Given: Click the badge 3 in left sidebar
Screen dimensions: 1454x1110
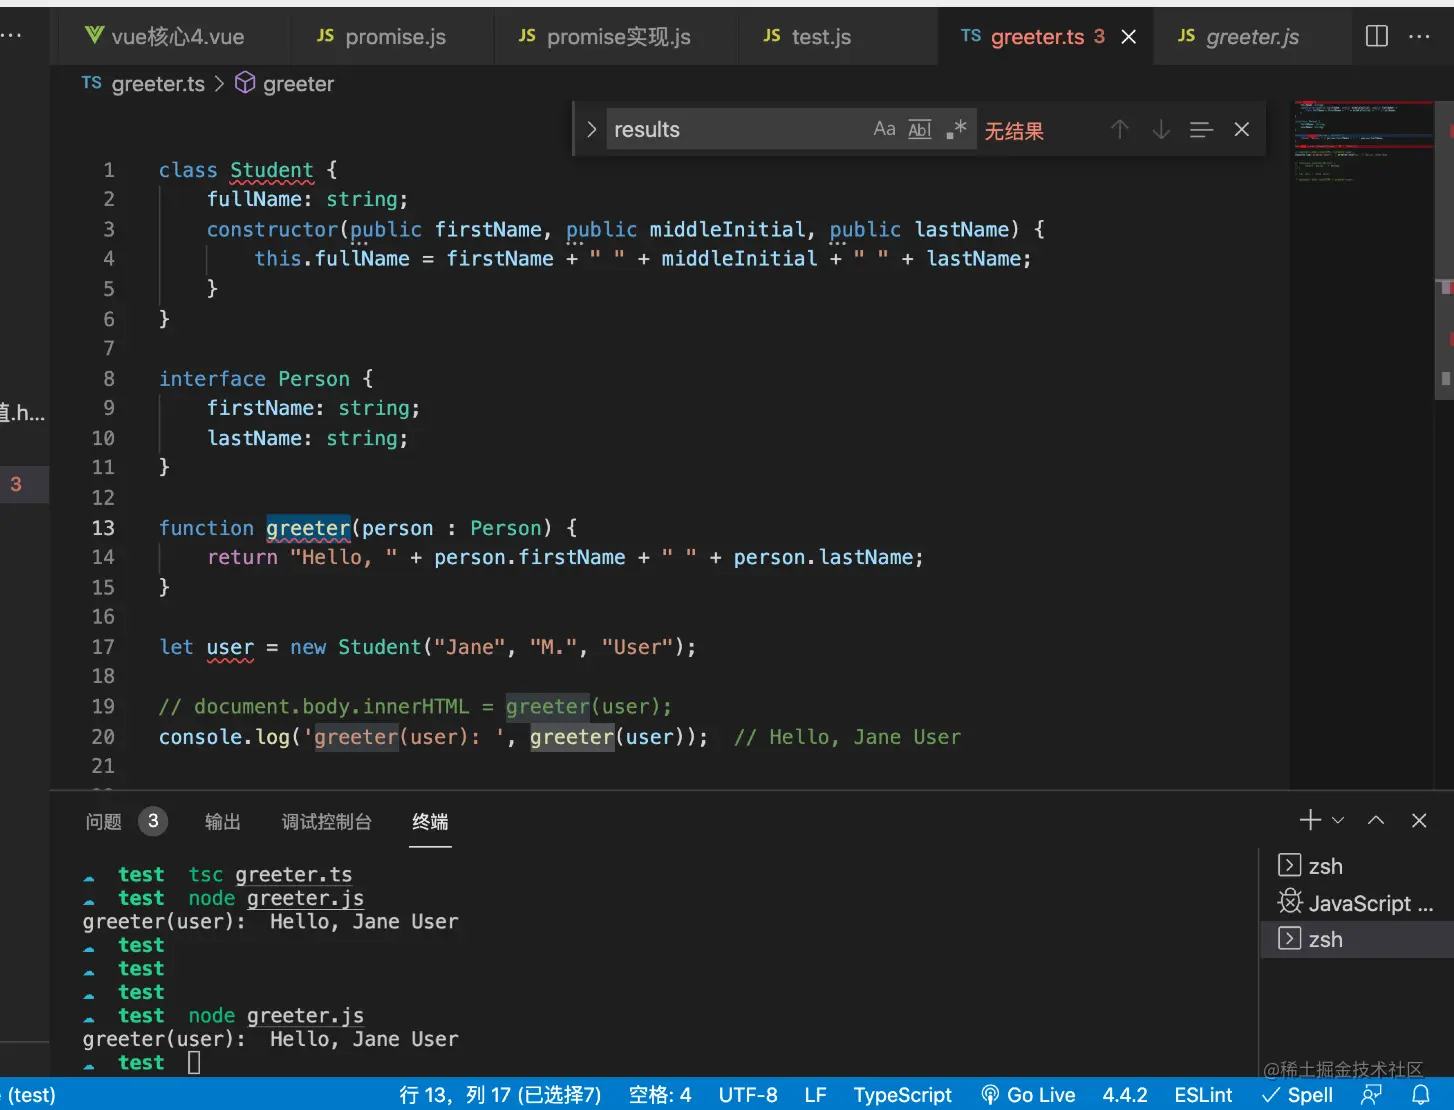Looking at the screenshot, I should [16, 484].
